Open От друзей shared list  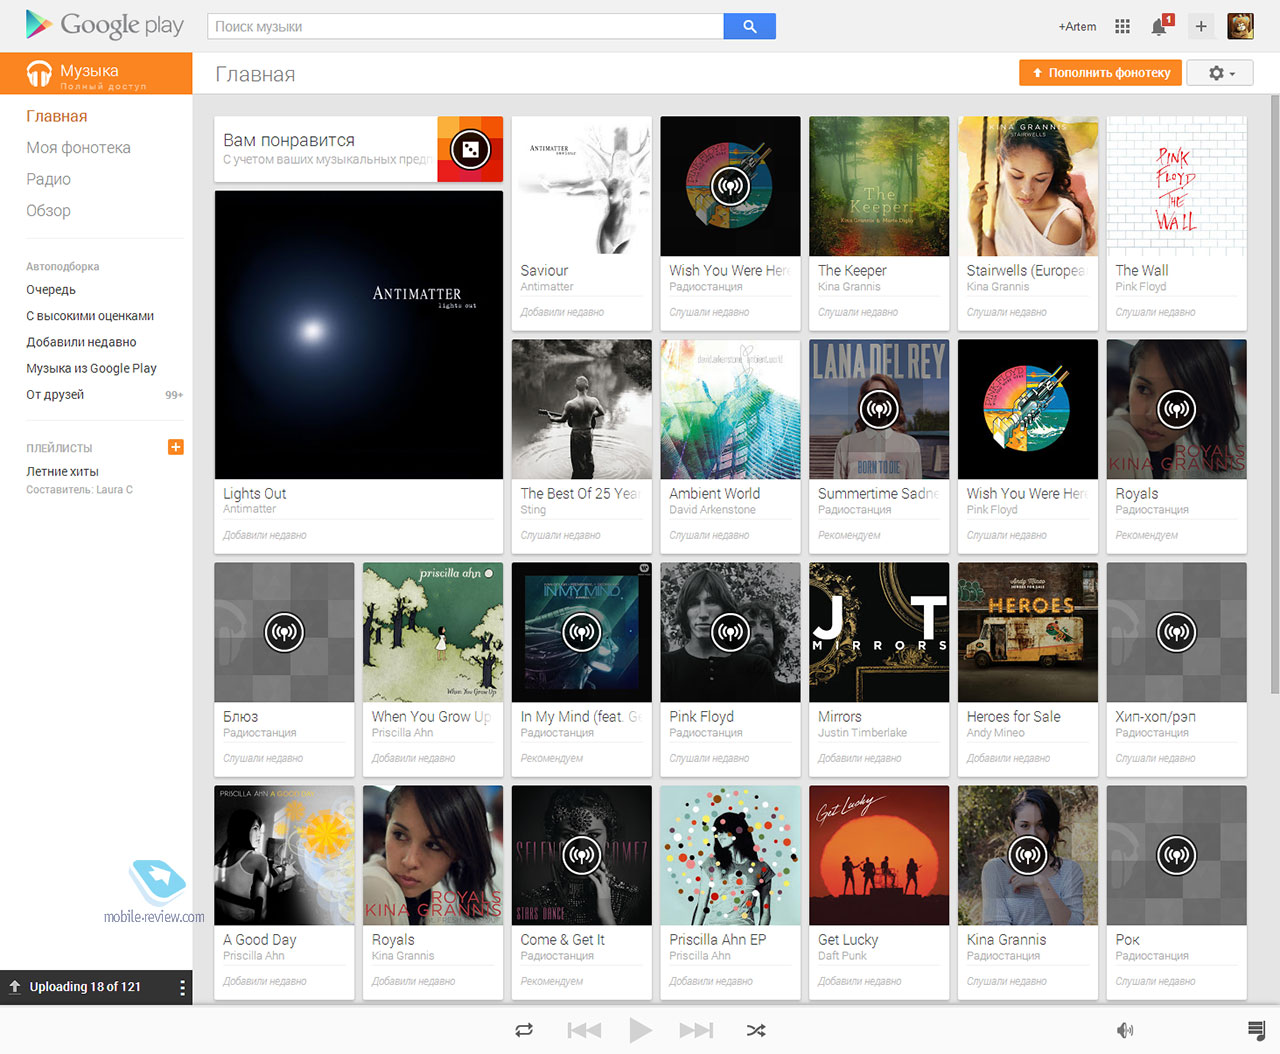(x=55, y=394)
